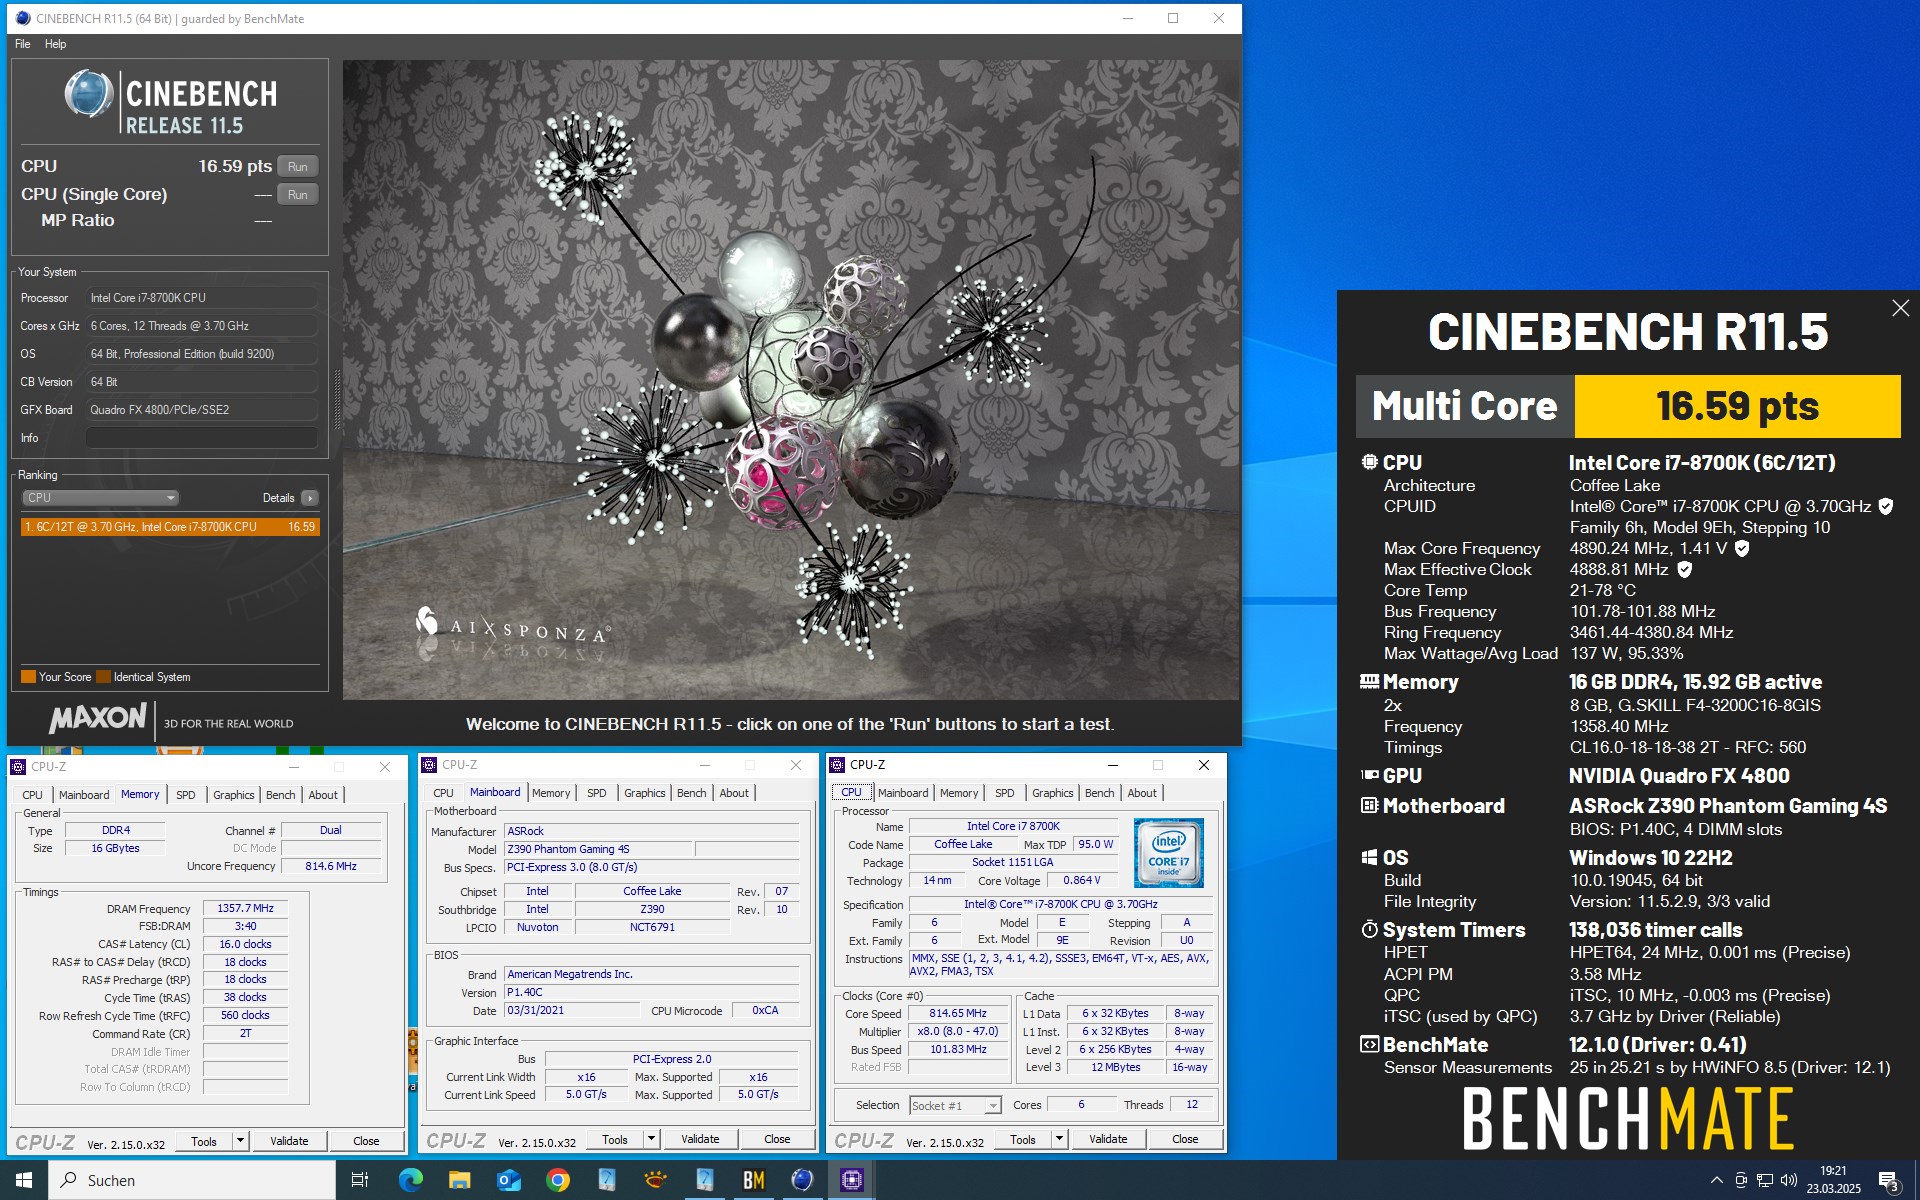1920x1200 pixels.
Task: Open the Windows Start menu
Action: [24, 1180]
